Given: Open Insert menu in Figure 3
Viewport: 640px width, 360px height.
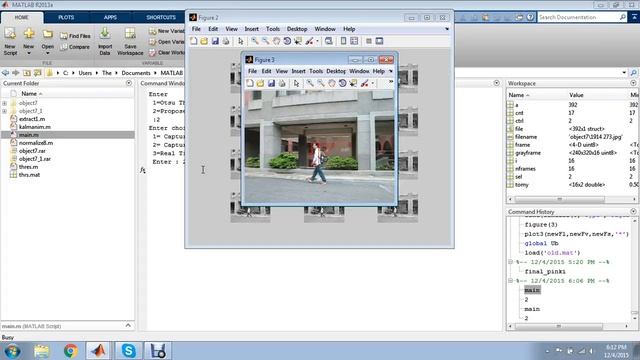Looking at the screenshot, I should click(x=298, y=71).
